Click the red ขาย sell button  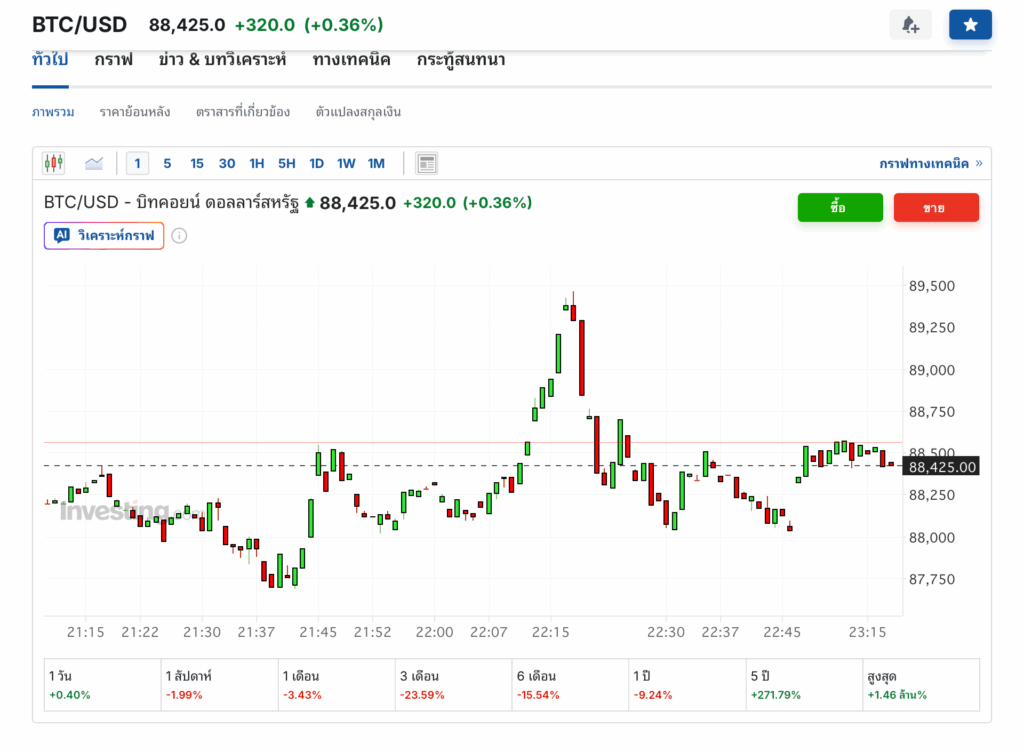(x=936, y=207)
